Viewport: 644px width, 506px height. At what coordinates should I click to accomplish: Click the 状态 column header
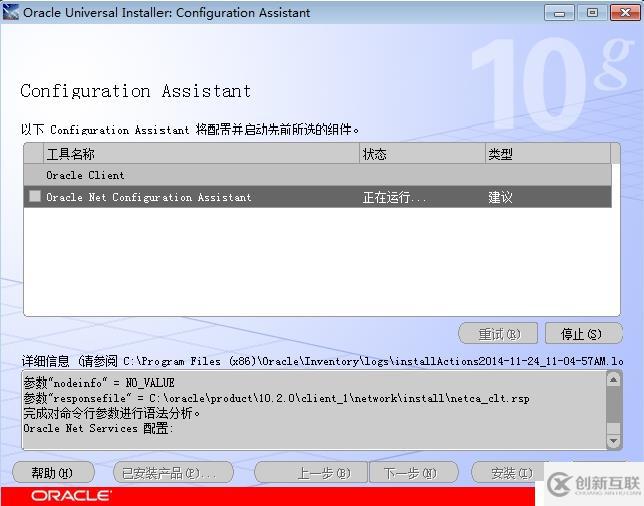422,154
